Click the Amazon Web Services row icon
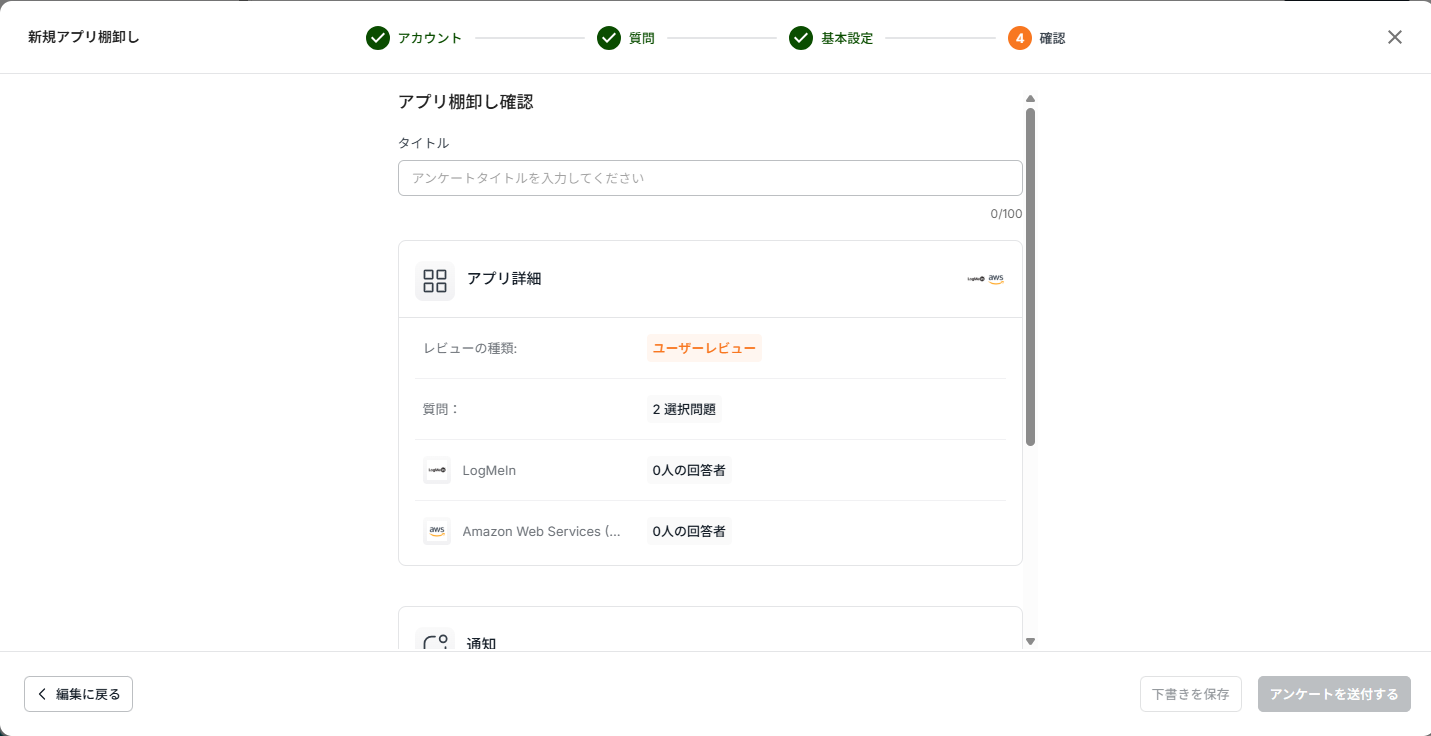The width and height of the screenshot is (1431, 736). pyautogui.click(x=437, y=531)
